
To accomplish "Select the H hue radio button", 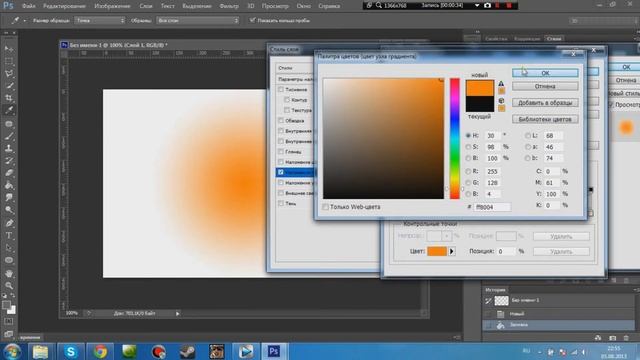I will (x=468, y=136).
